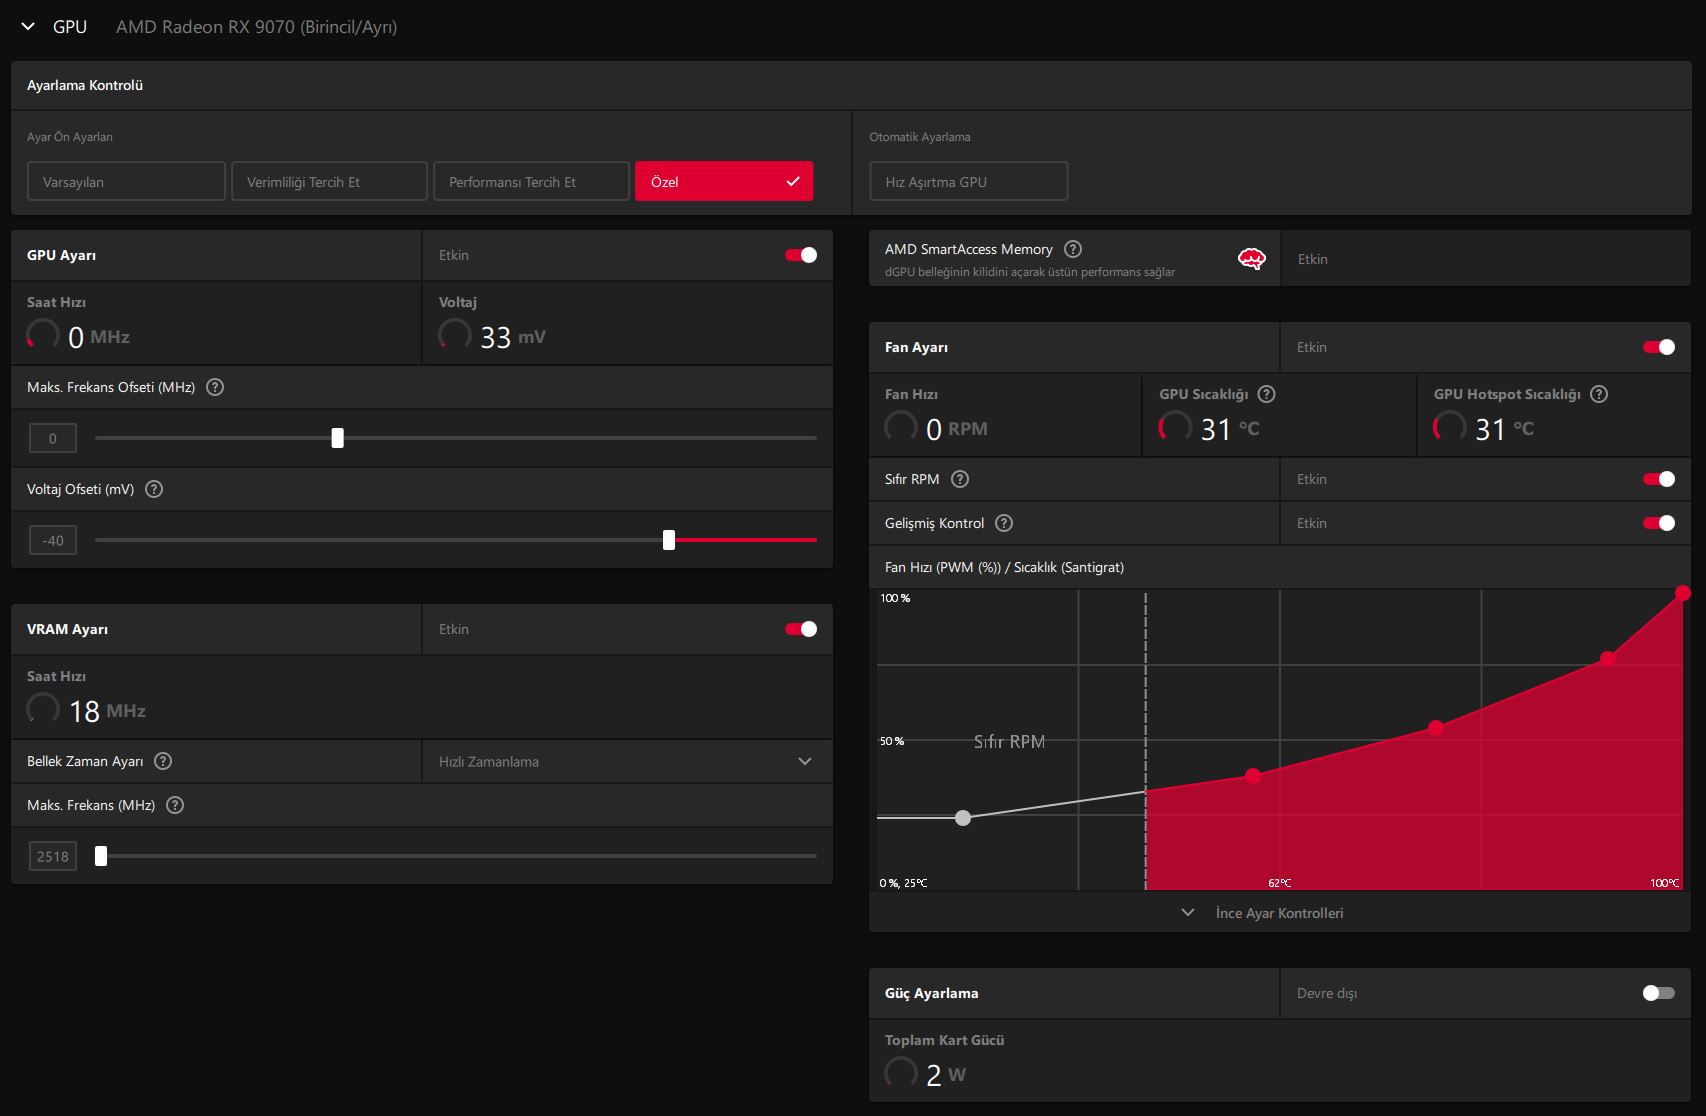Collapse the GPU section chevron
Screen dimensions: 1706x1116
pyautogui.click(x=28, y=27)
